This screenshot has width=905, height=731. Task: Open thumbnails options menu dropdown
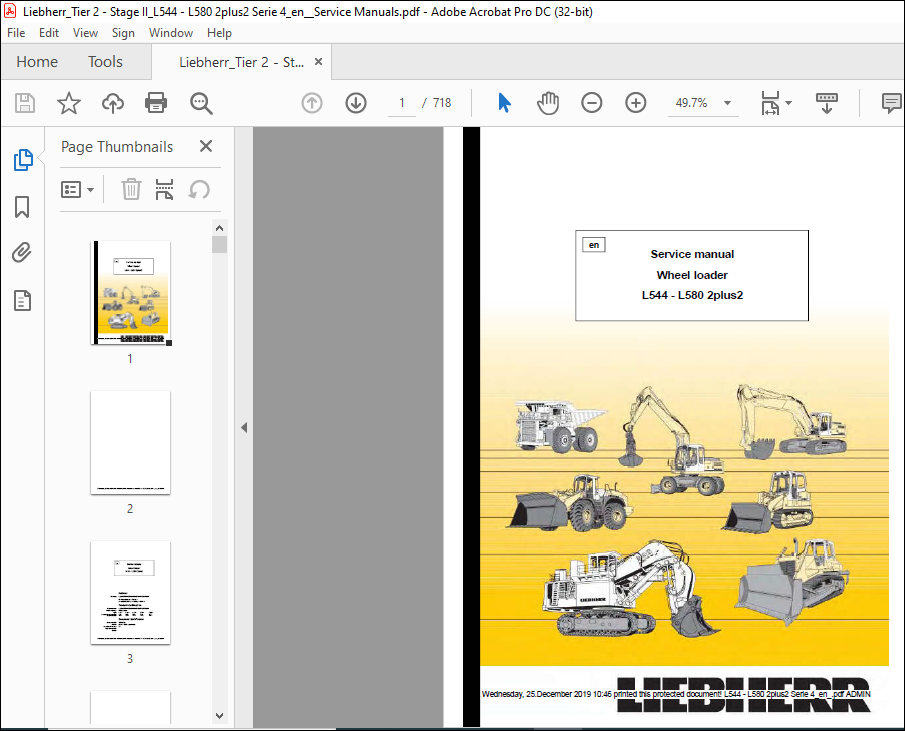click(x=77, y=189)
